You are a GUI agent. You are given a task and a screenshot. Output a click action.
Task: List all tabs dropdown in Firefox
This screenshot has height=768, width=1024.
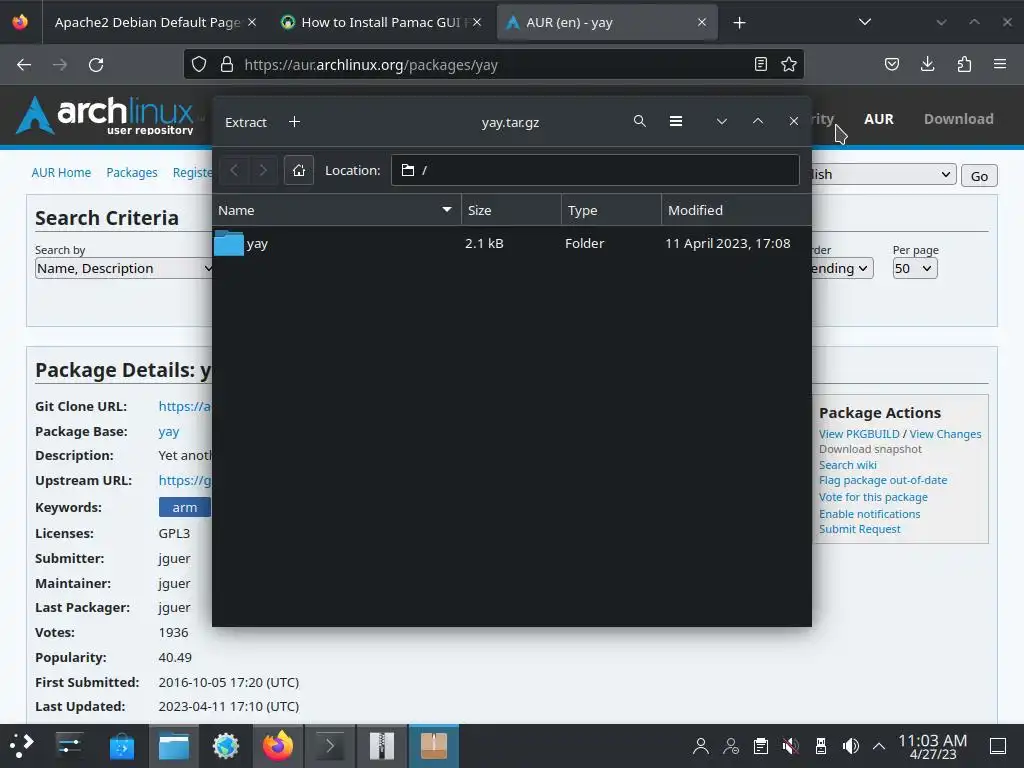(x=865, y=22)
